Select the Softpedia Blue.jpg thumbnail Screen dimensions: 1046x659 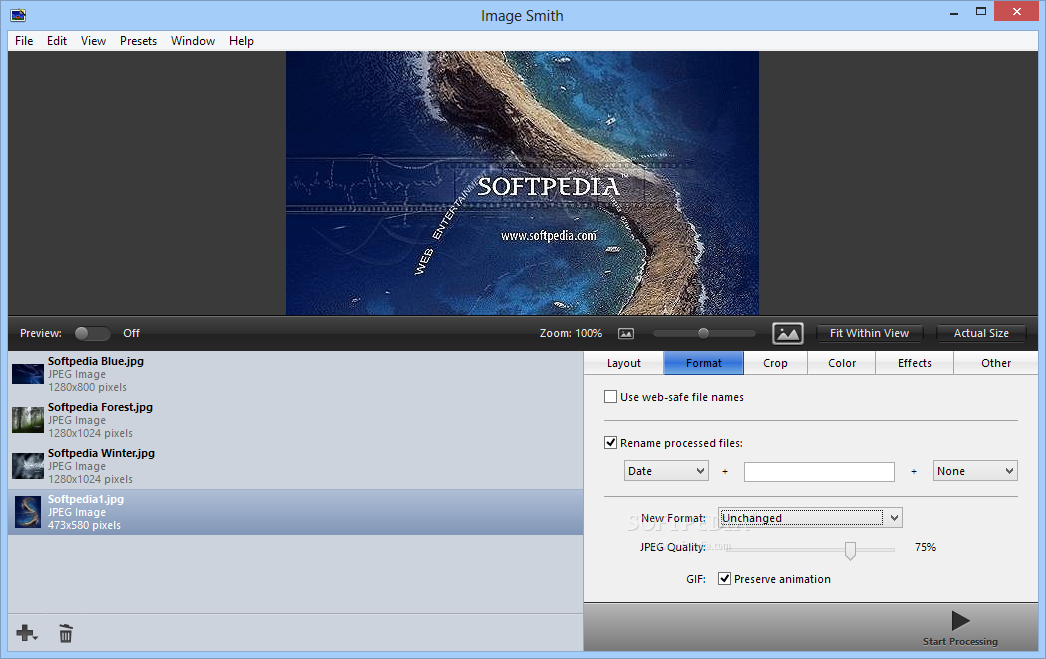27,374
